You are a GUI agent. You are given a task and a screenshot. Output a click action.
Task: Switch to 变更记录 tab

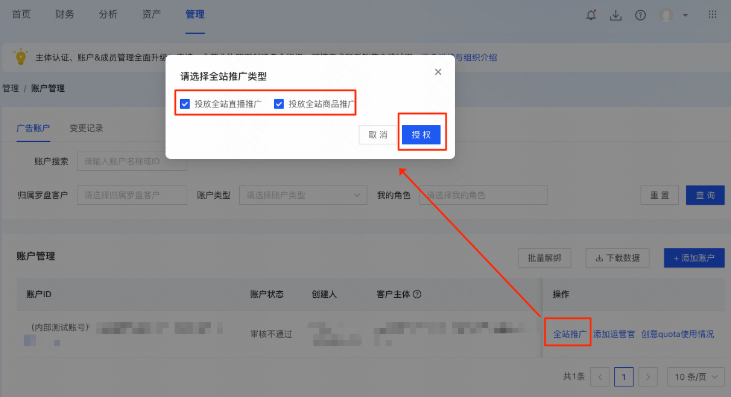(86, 128)
